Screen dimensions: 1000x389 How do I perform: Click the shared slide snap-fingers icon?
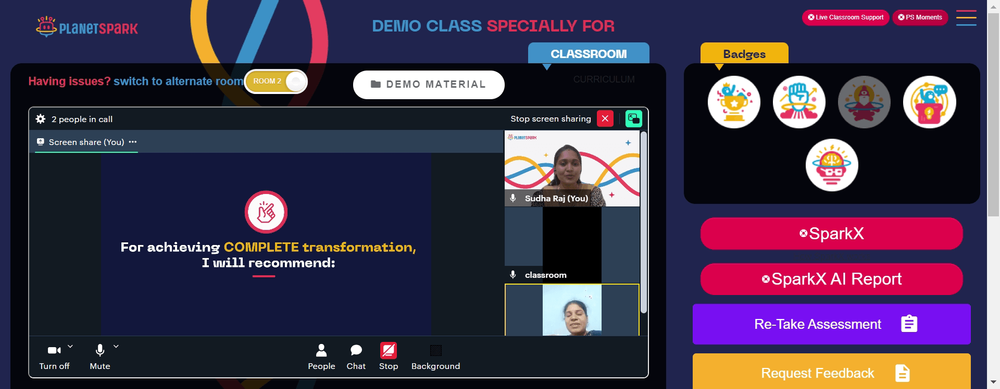point(266,212)
